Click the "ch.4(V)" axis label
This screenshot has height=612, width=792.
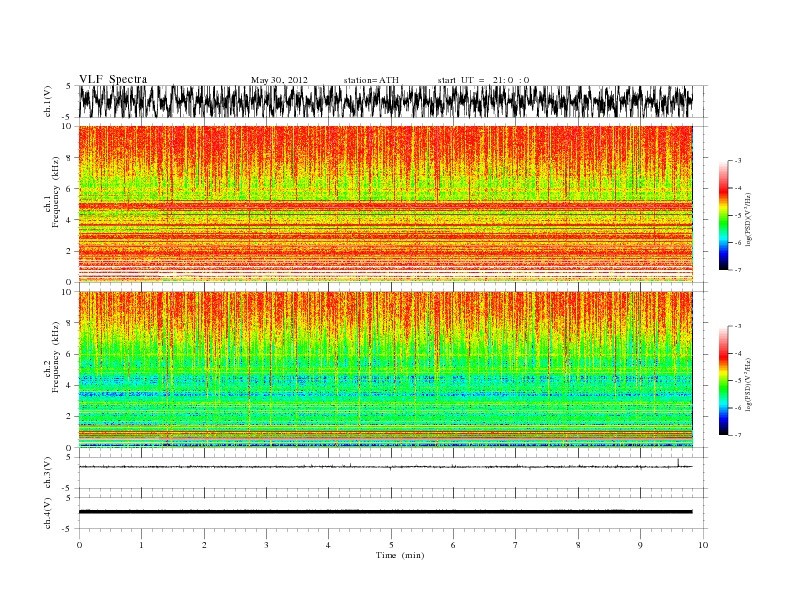(47, 513)
